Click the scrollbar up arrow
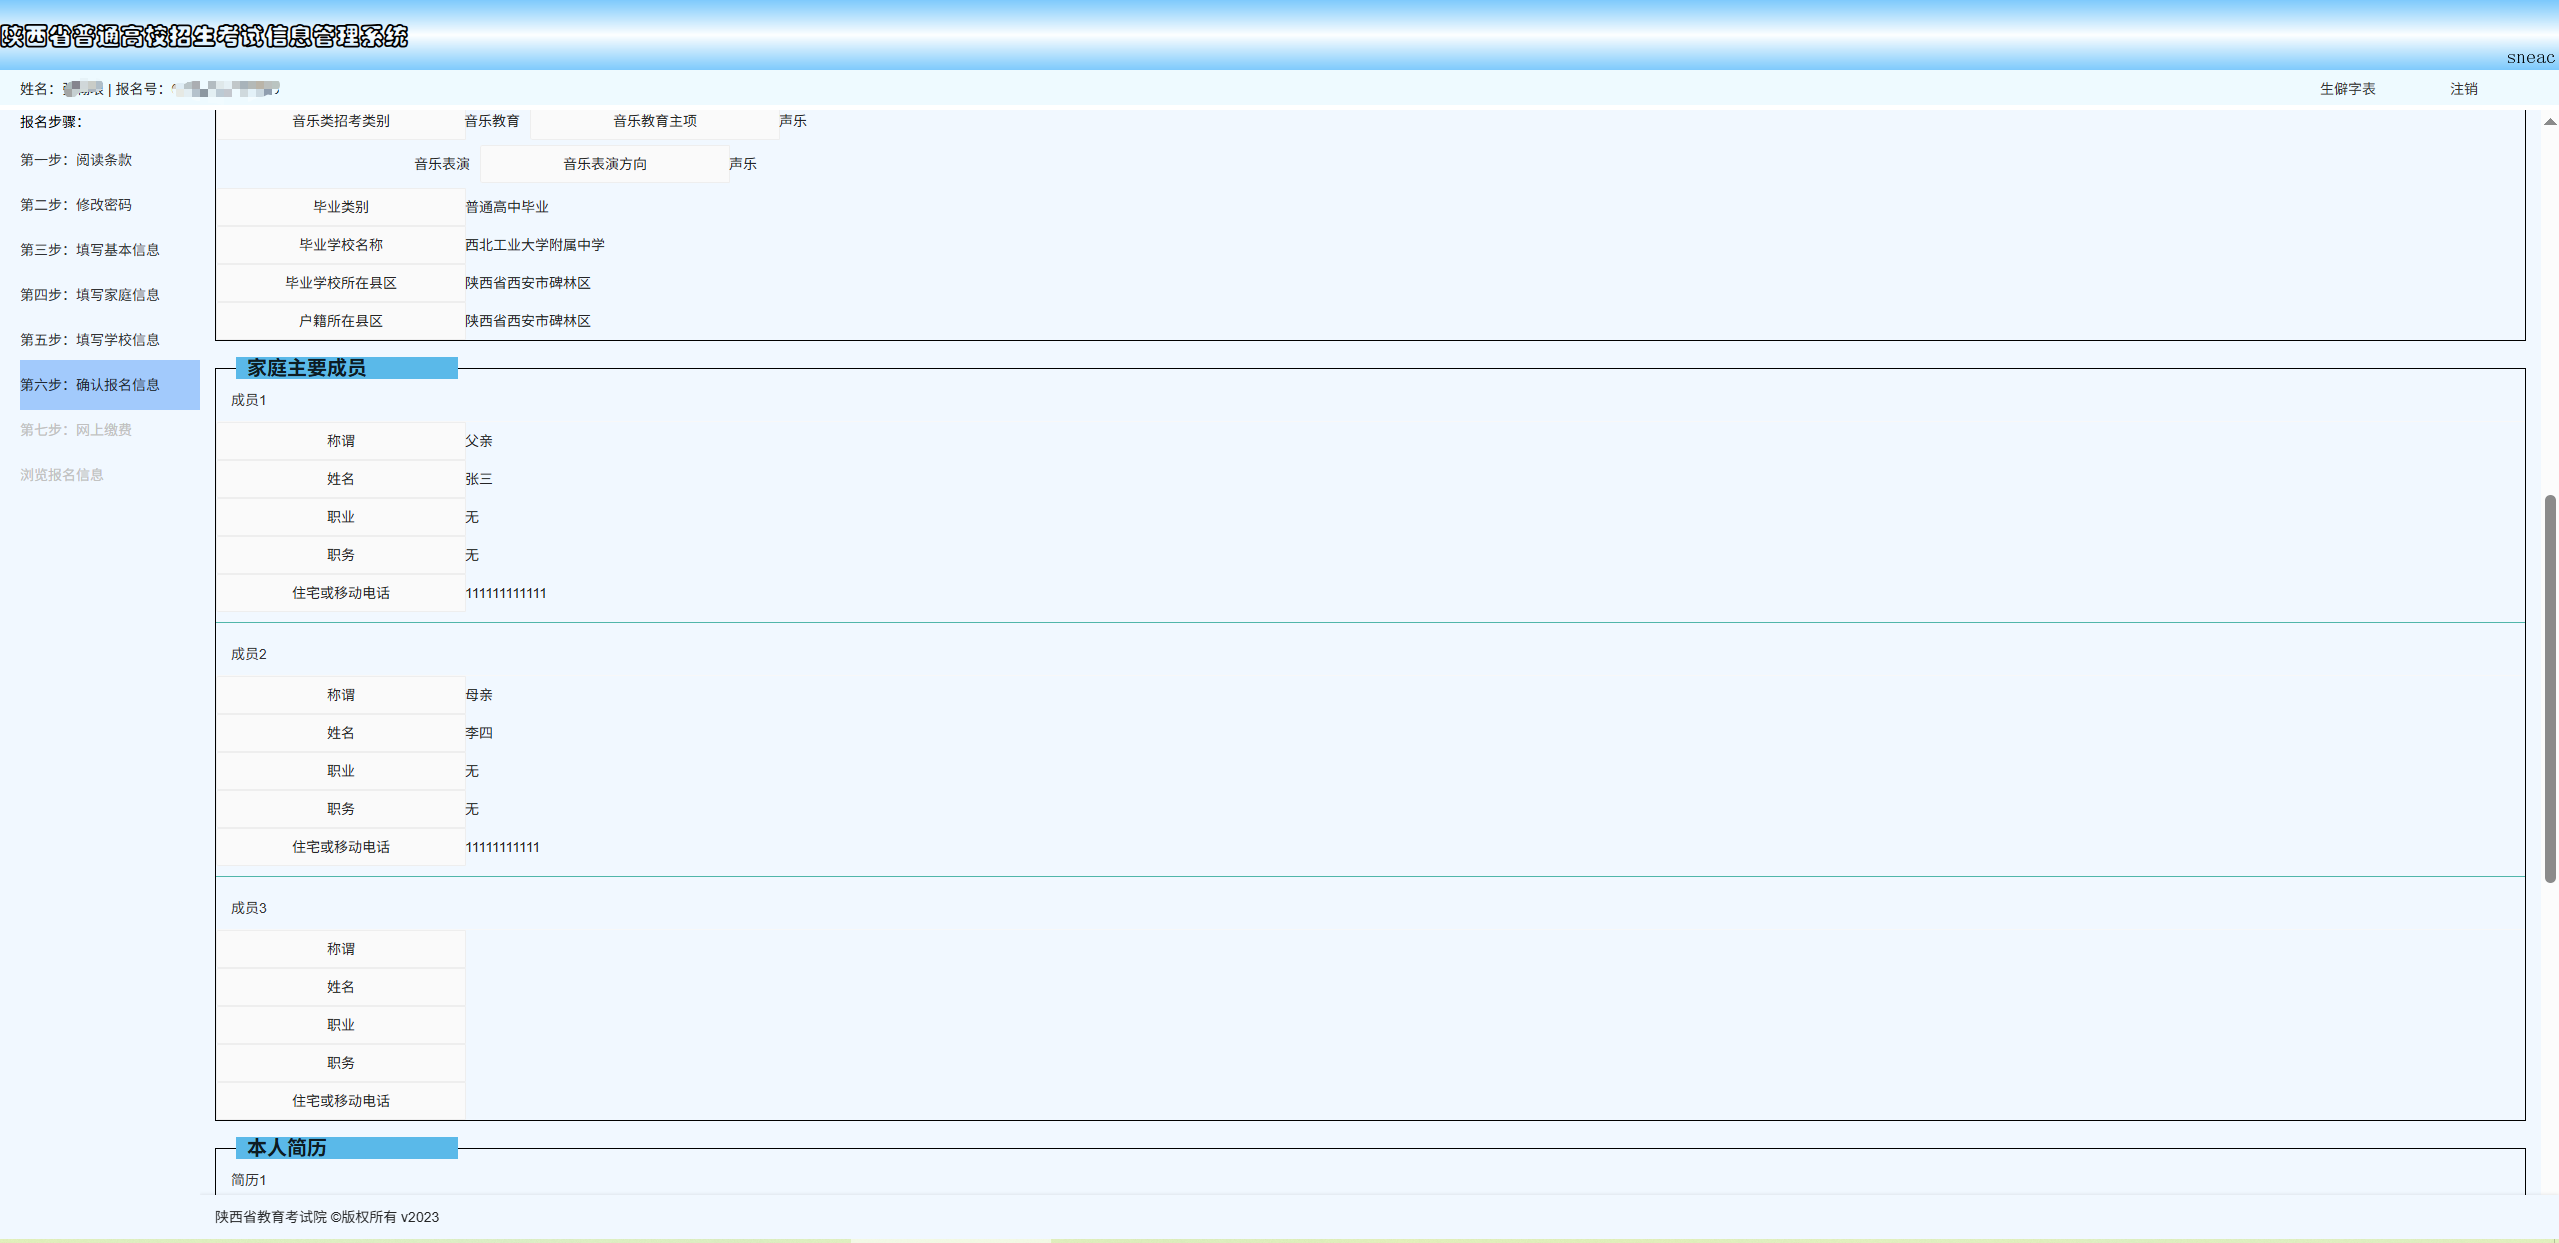 [2549, 122]
